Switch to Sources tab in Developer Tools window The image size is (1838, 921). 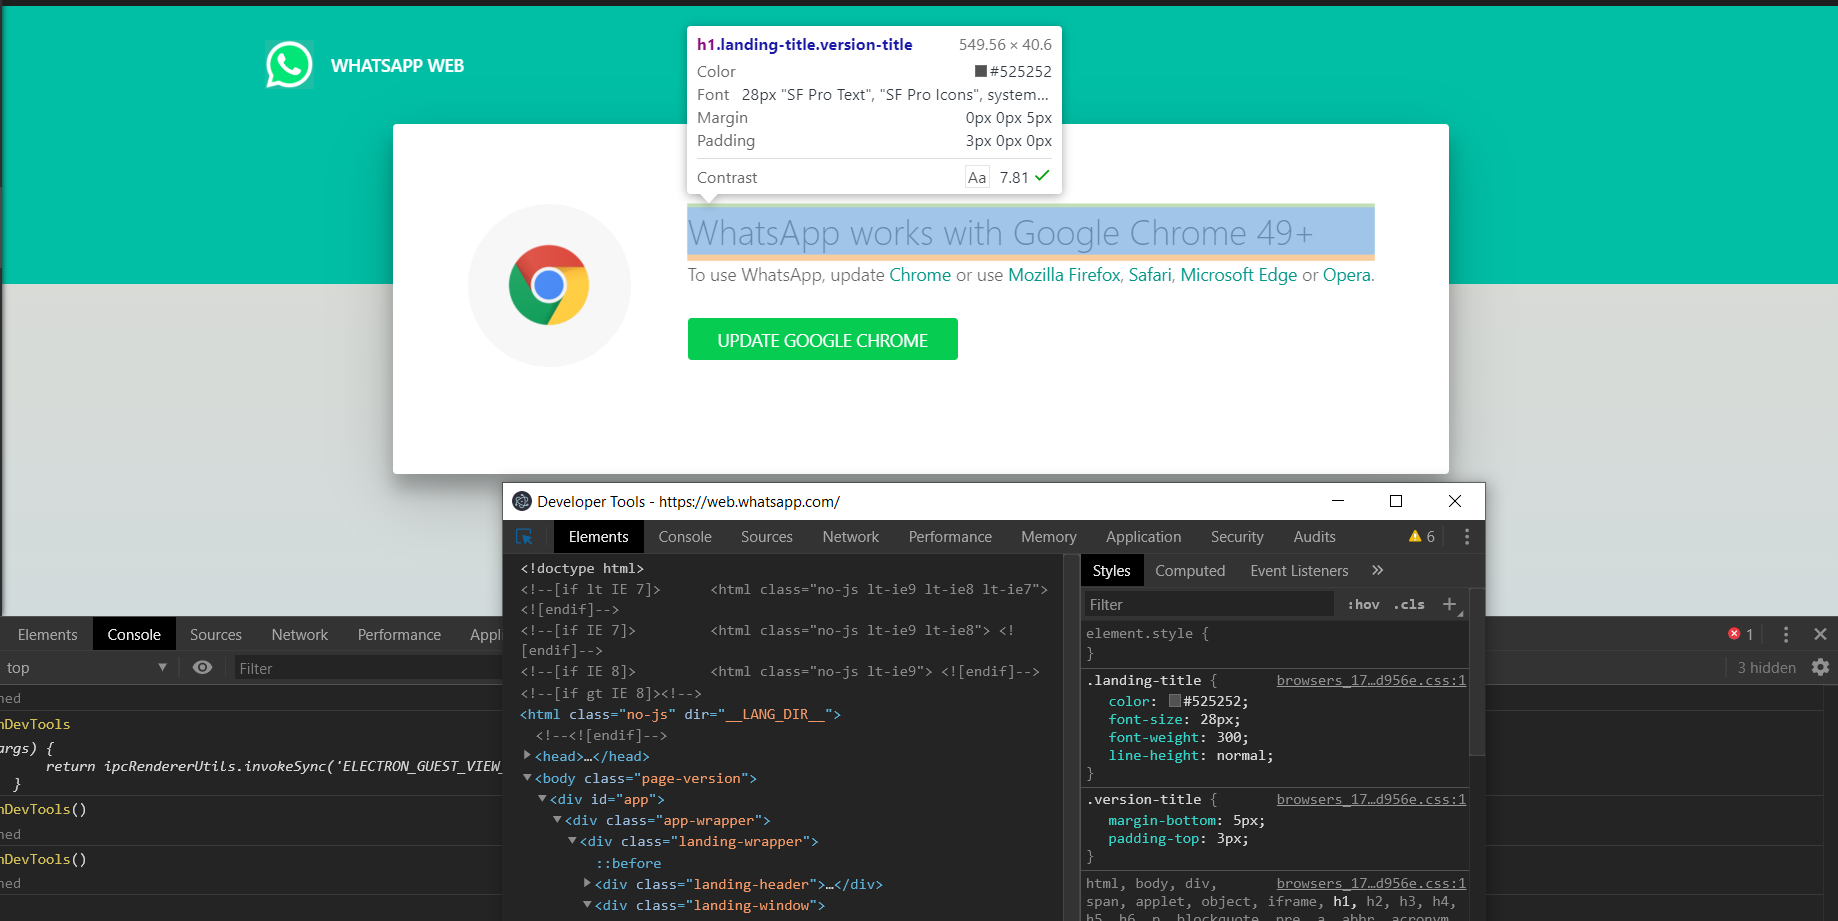[767, 537]
